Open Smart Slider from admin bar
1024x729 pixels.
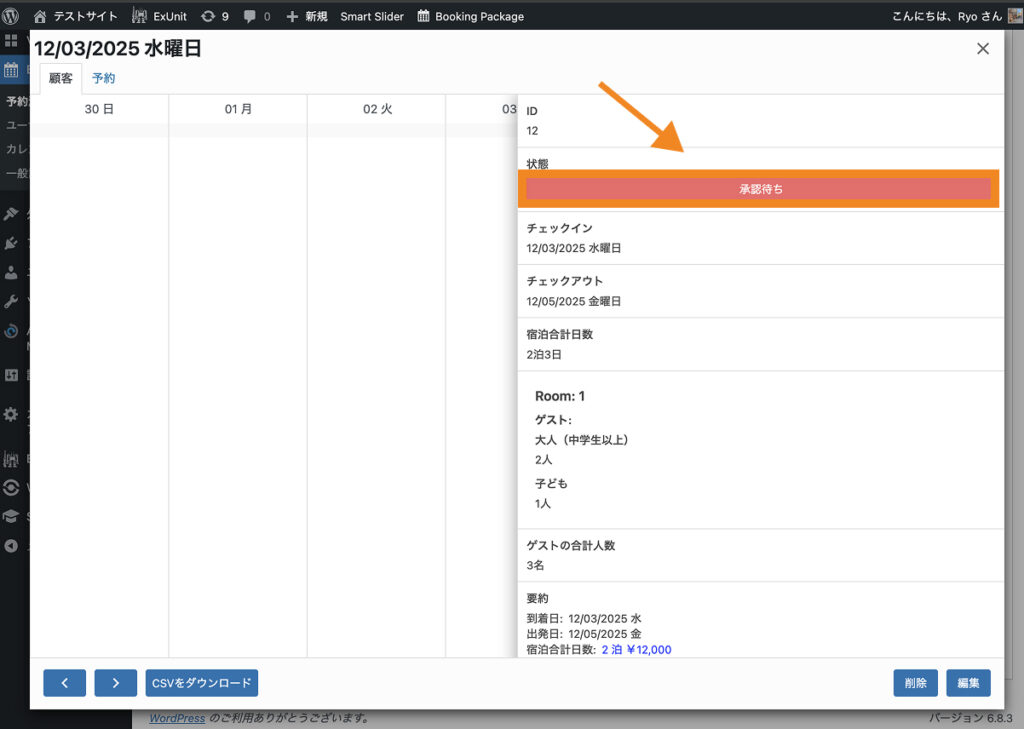tap(371, 16)
